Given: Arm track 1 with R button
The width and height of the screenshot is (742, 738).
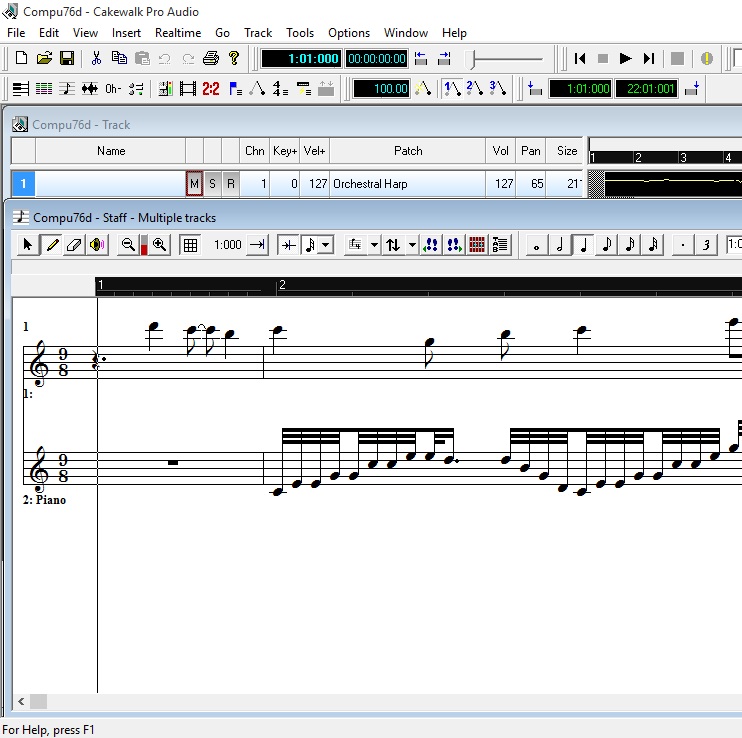Looking at the screenshot, I should coord(231,184).
